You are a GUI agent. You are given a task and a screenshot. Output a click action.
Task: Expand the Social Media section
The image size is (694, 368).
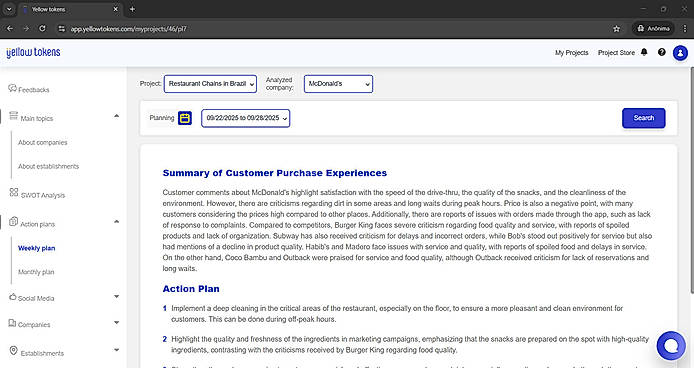click(x=116, y=297)
